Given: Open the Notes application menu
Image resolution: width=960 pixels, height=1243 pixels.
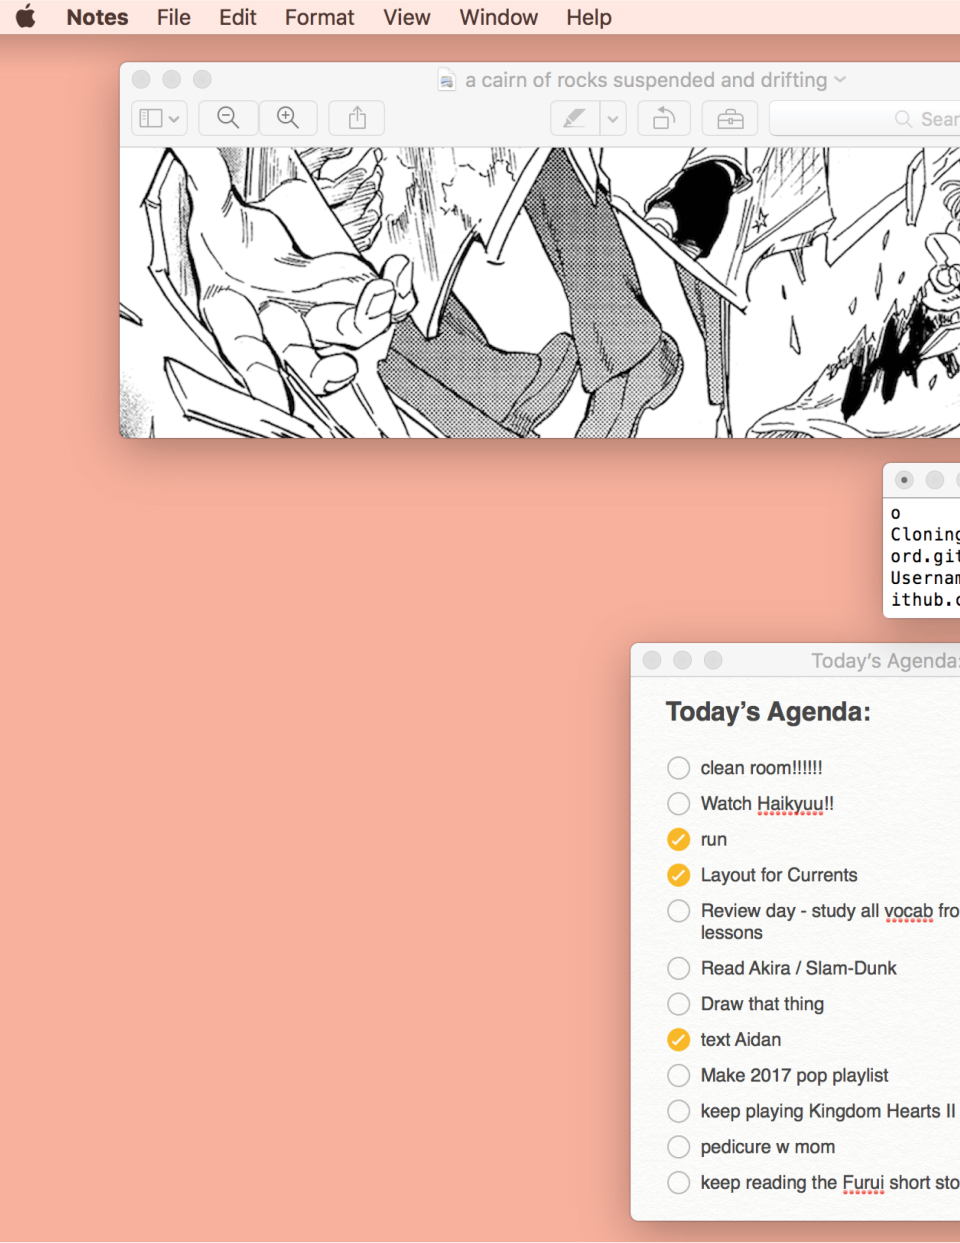Looking at the screenshot, I should (97, 17).
